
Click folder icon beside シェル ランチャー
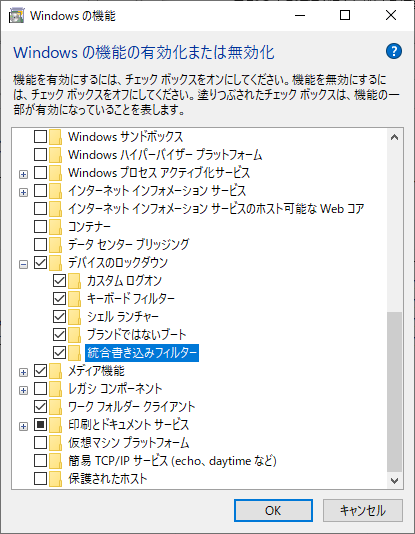tap(75, 317)
